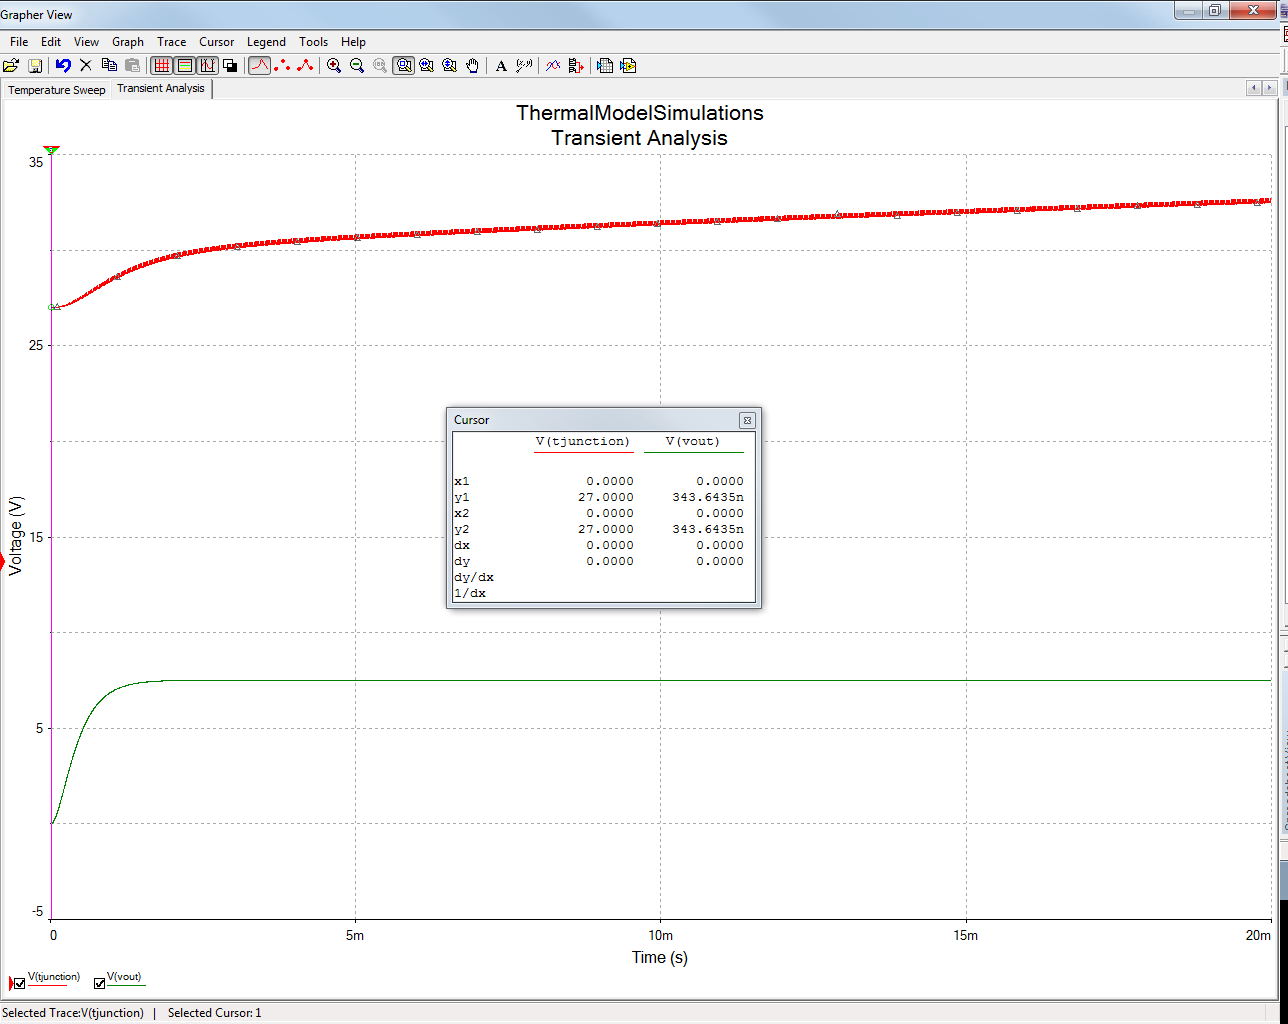Image resolution: width=1288 pixels, height=1024 pixels.
Task: Click the Zoom In magnifier icon
Action: [334, 66]
